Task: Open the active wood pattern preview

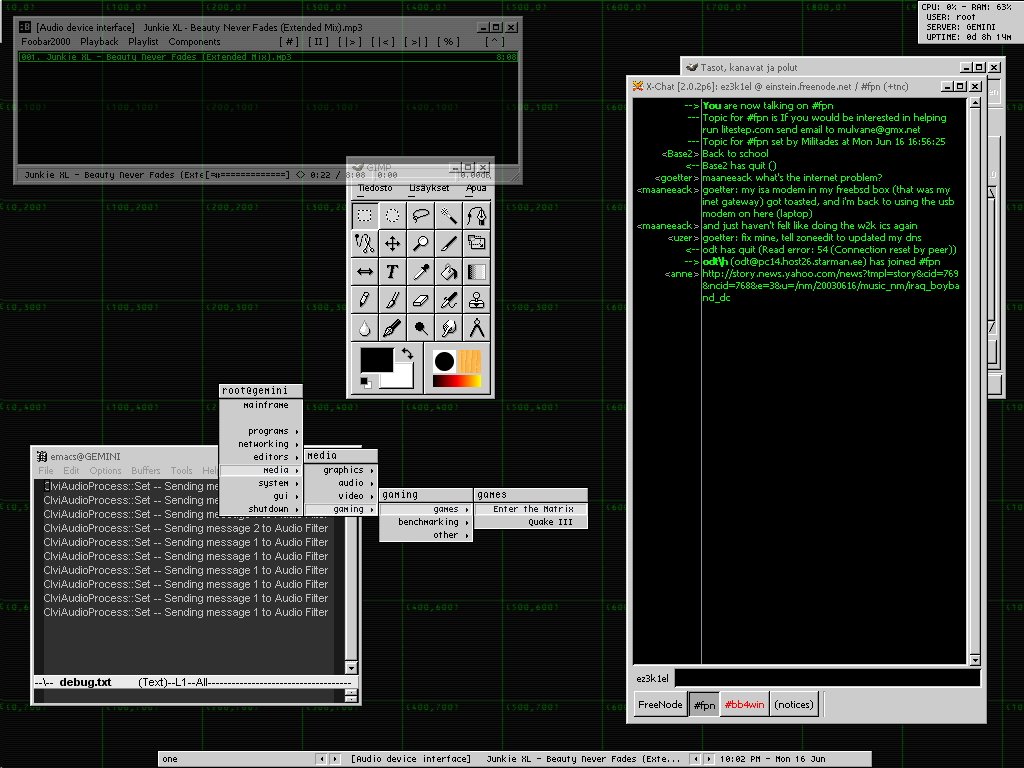Action: 469,361
